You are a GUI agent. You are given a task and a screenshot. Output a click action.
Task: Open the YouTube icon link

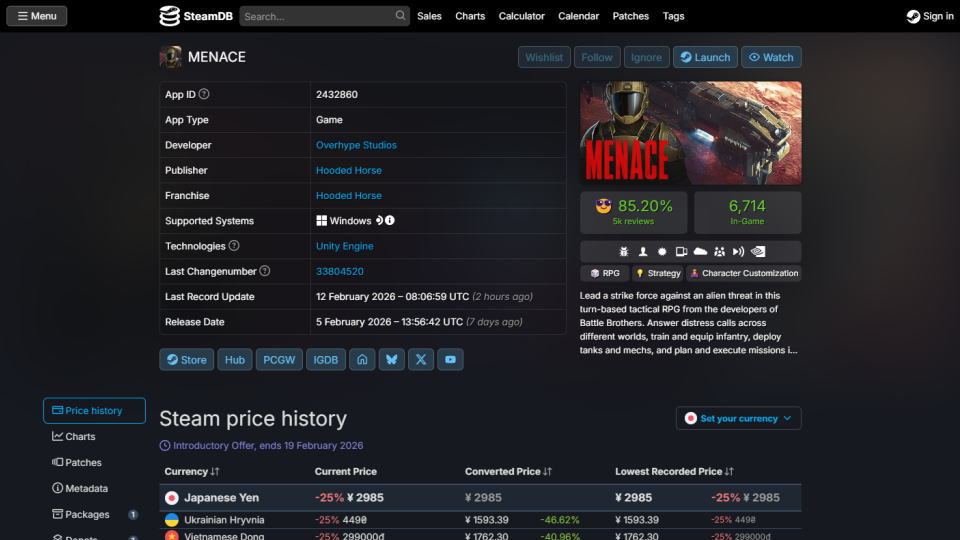pyautogui.click(x=450, y=360)
